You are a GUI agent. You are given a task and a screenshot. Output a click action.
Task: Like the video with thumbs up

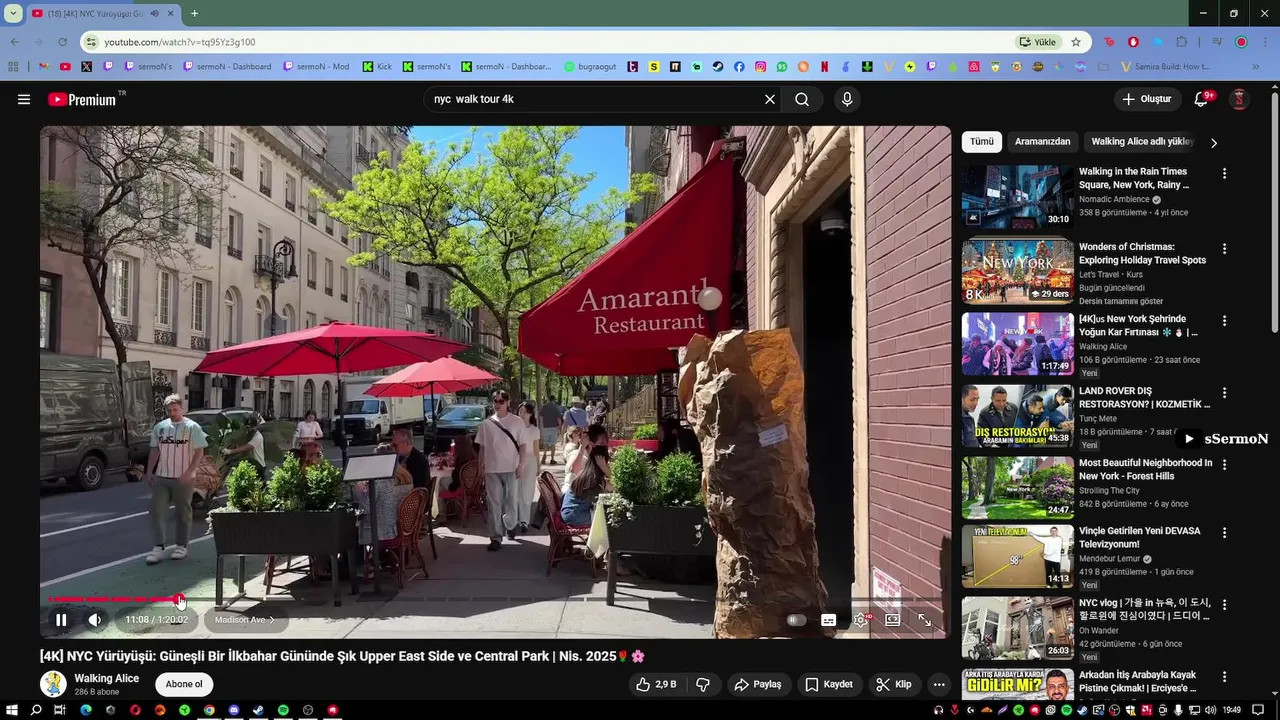point(655,684)
